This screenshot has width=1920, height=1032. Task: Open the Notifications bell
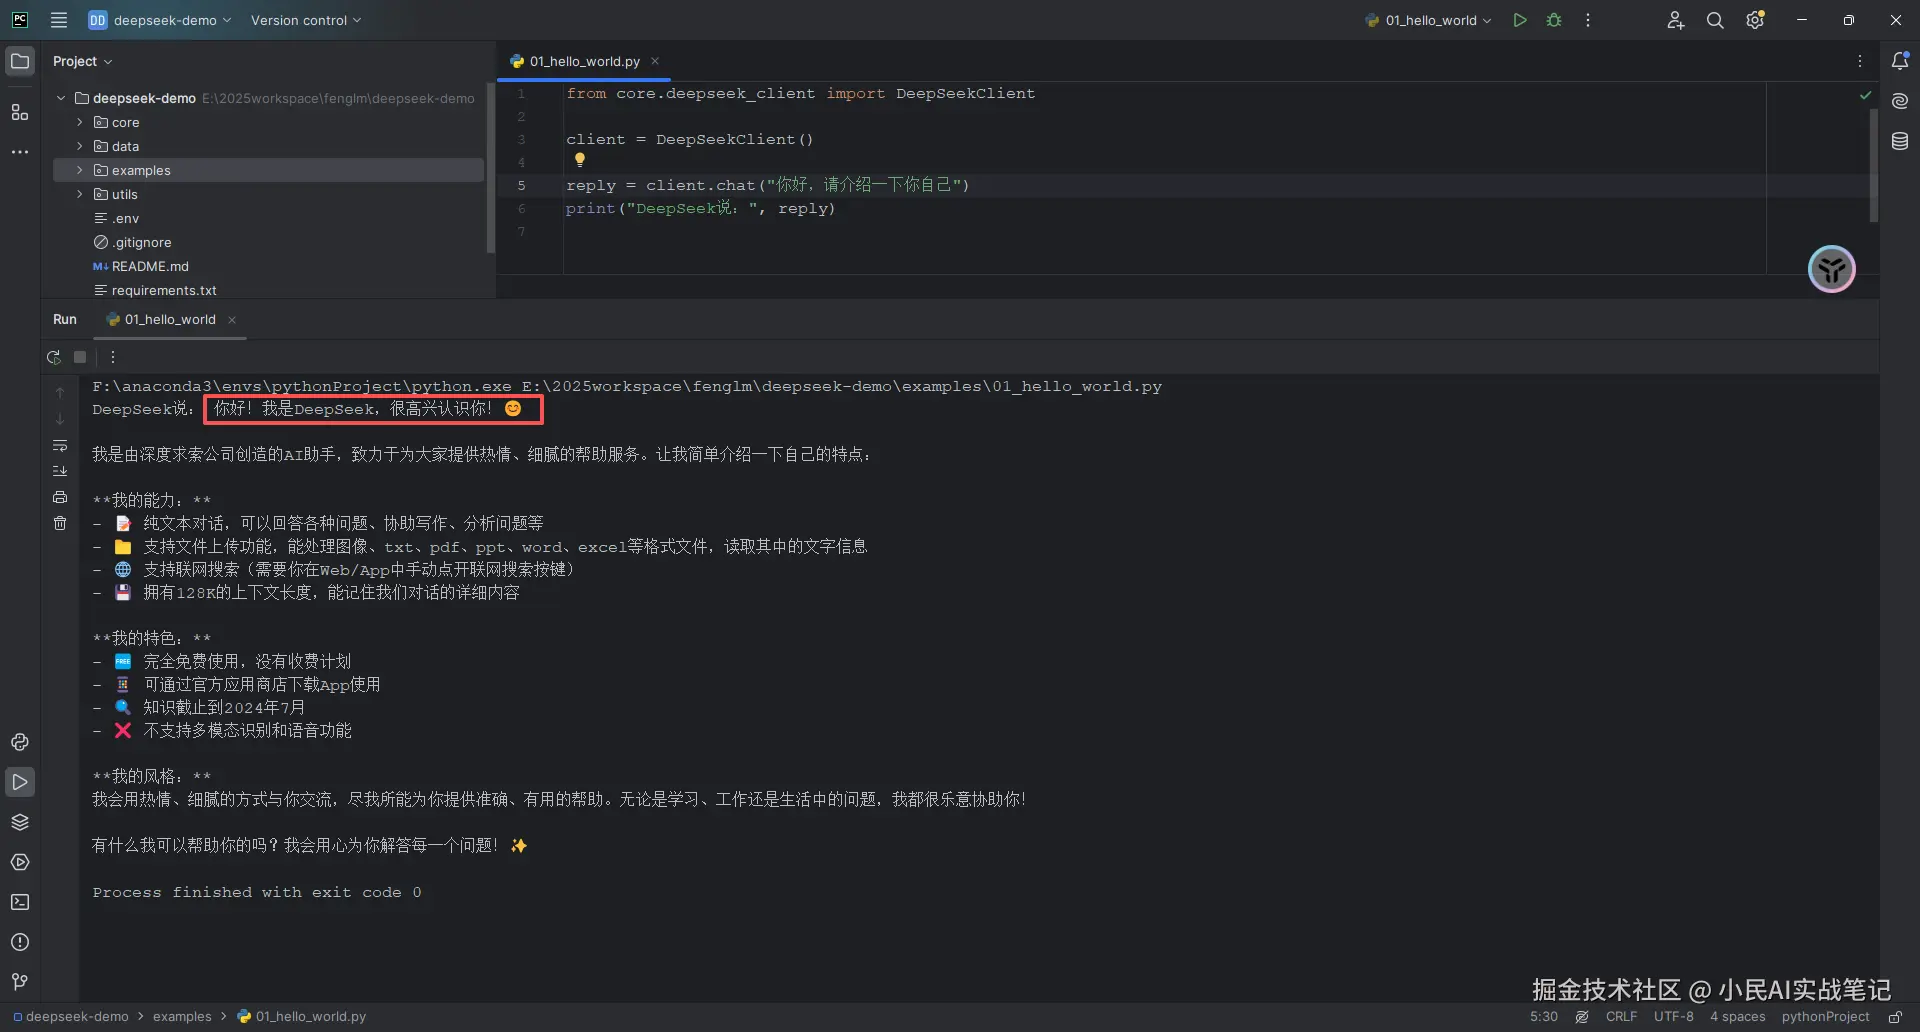click(1900, 61)
